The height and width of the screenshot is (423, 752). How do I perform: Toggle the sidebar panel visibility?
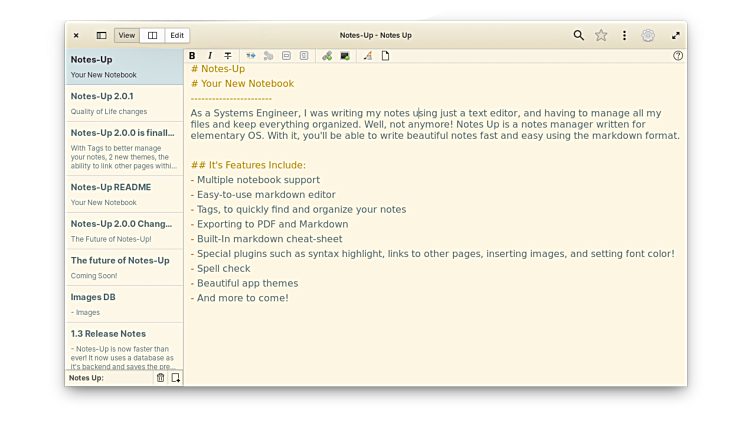[x=101, y=35]
